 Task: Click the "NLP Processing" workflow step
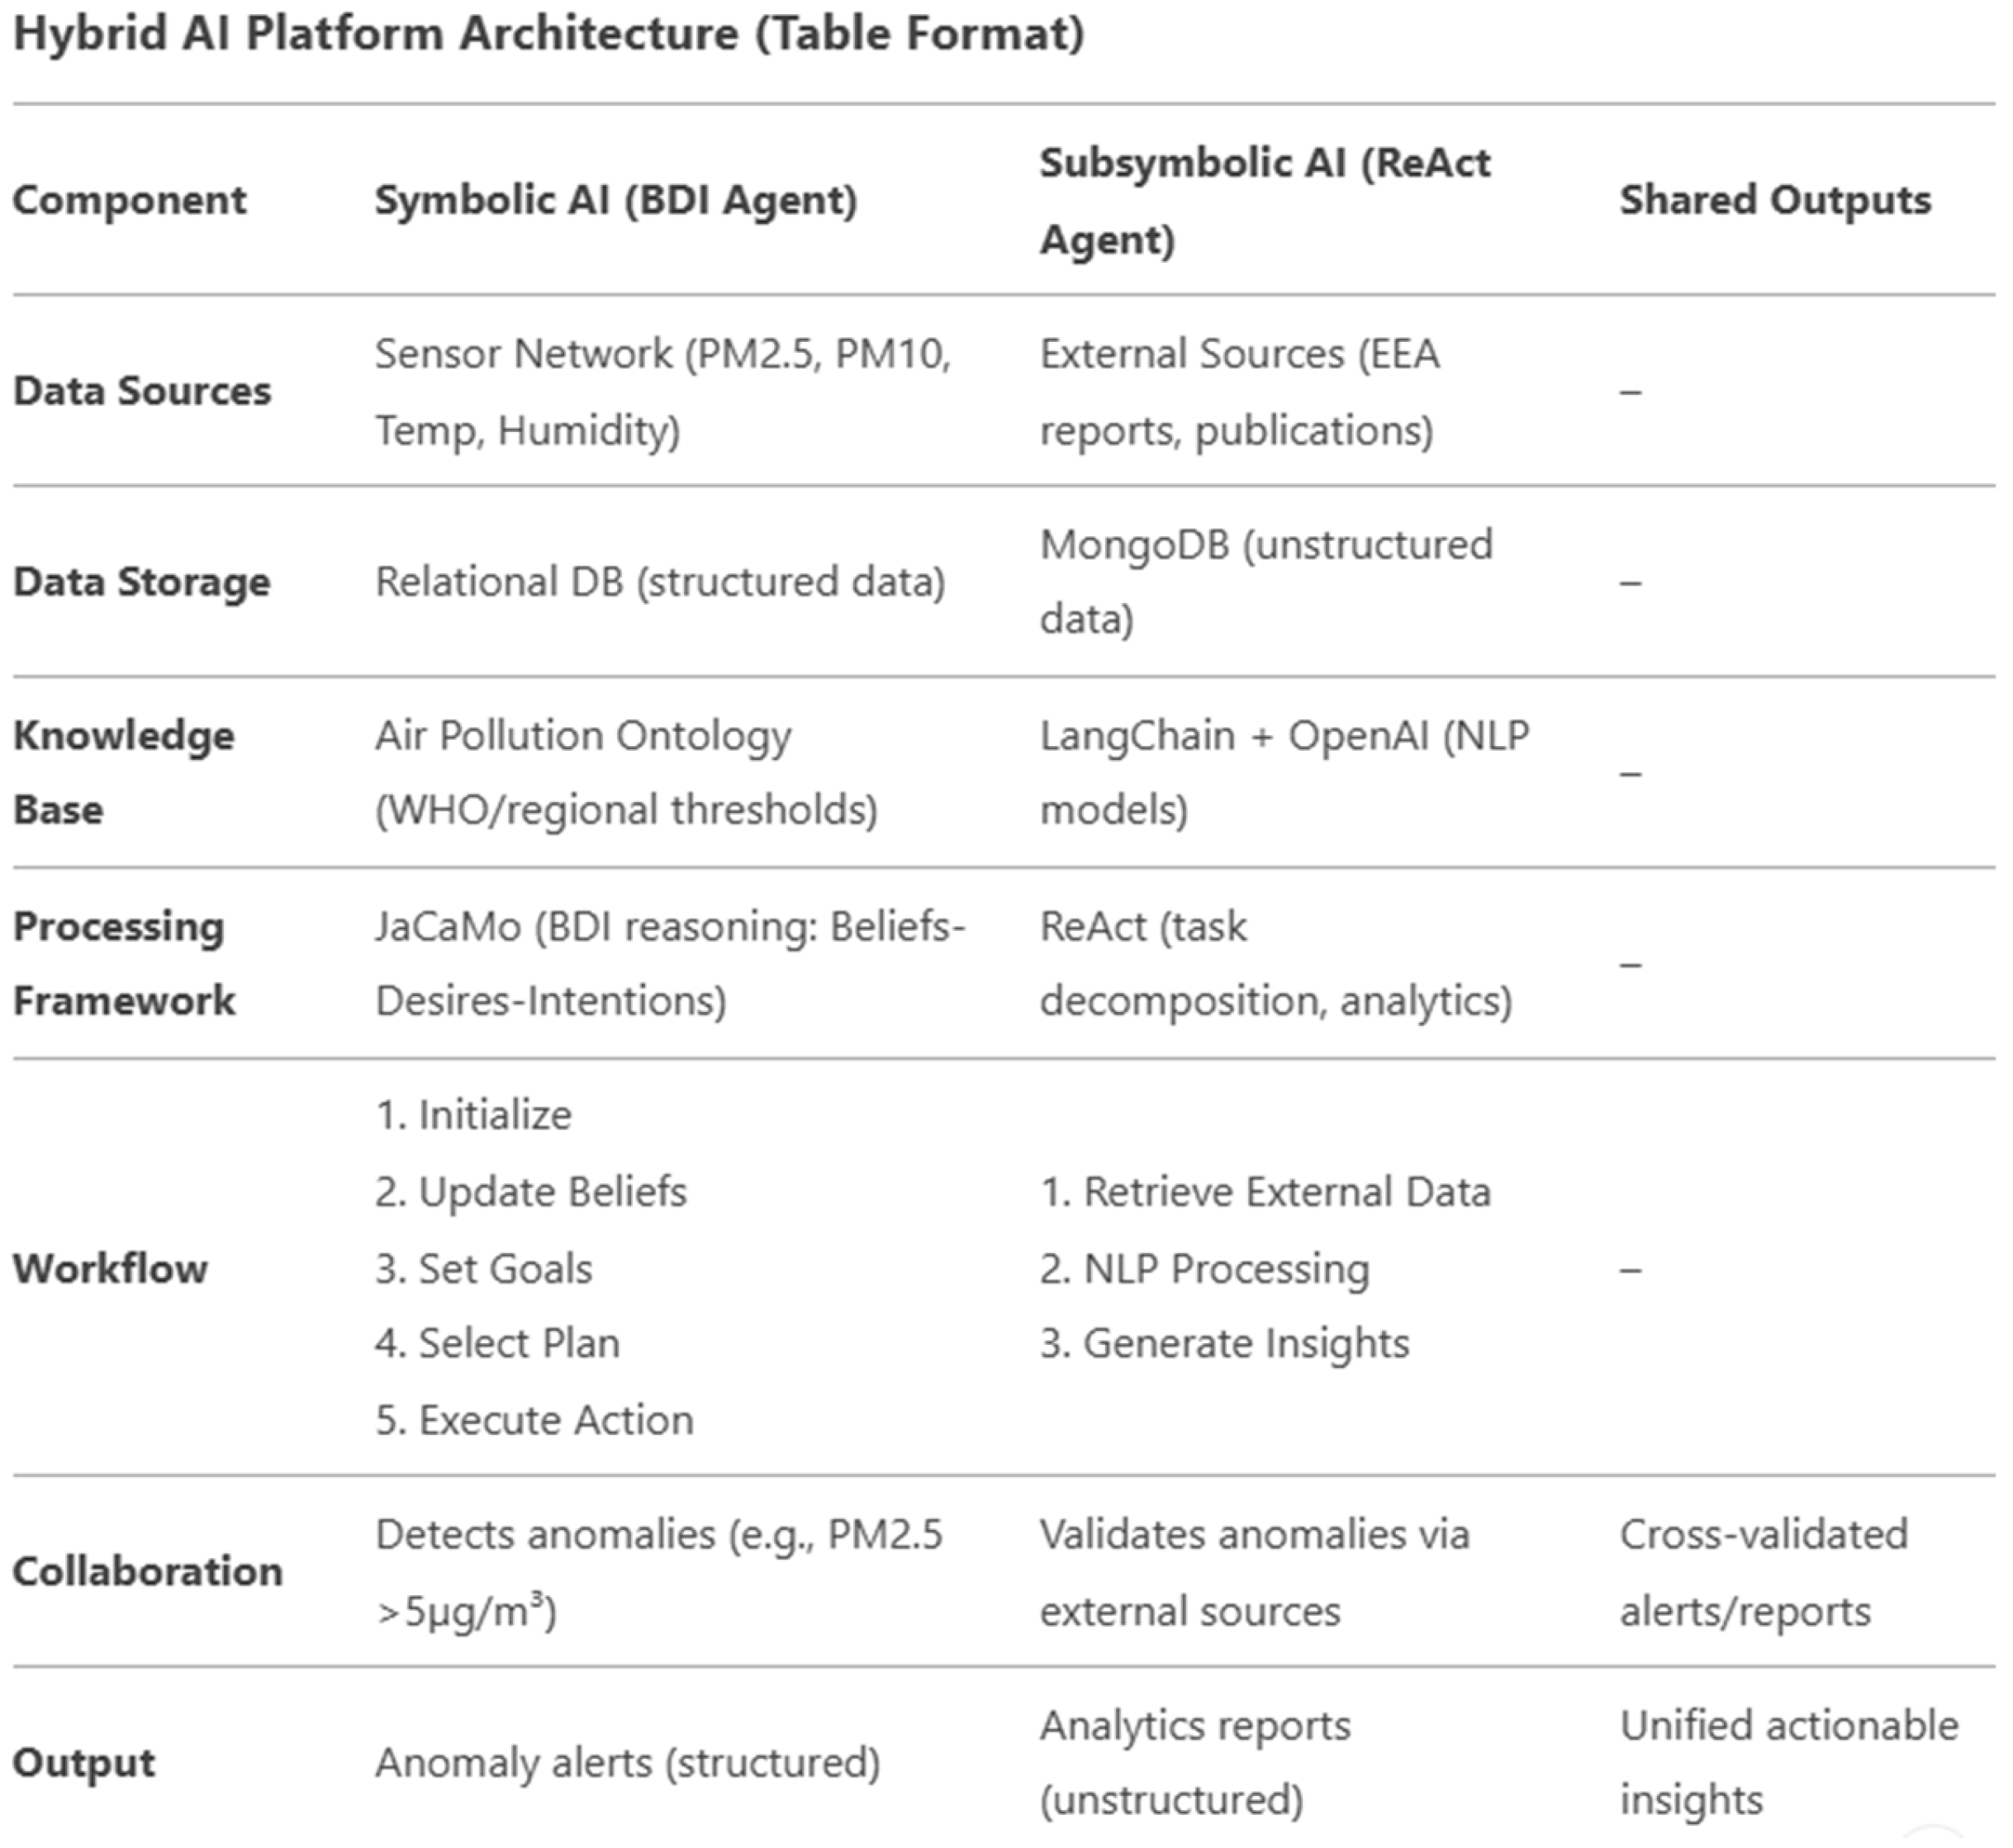click(x=1226, y=1269)
